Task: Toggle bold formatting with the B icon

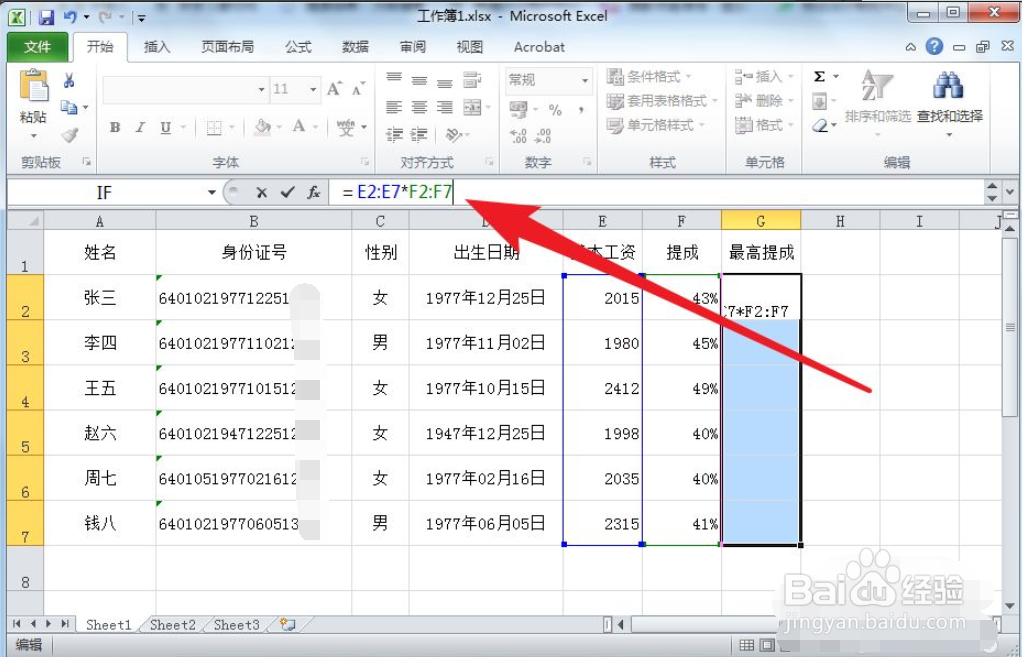Action: [x=113, y=129]
